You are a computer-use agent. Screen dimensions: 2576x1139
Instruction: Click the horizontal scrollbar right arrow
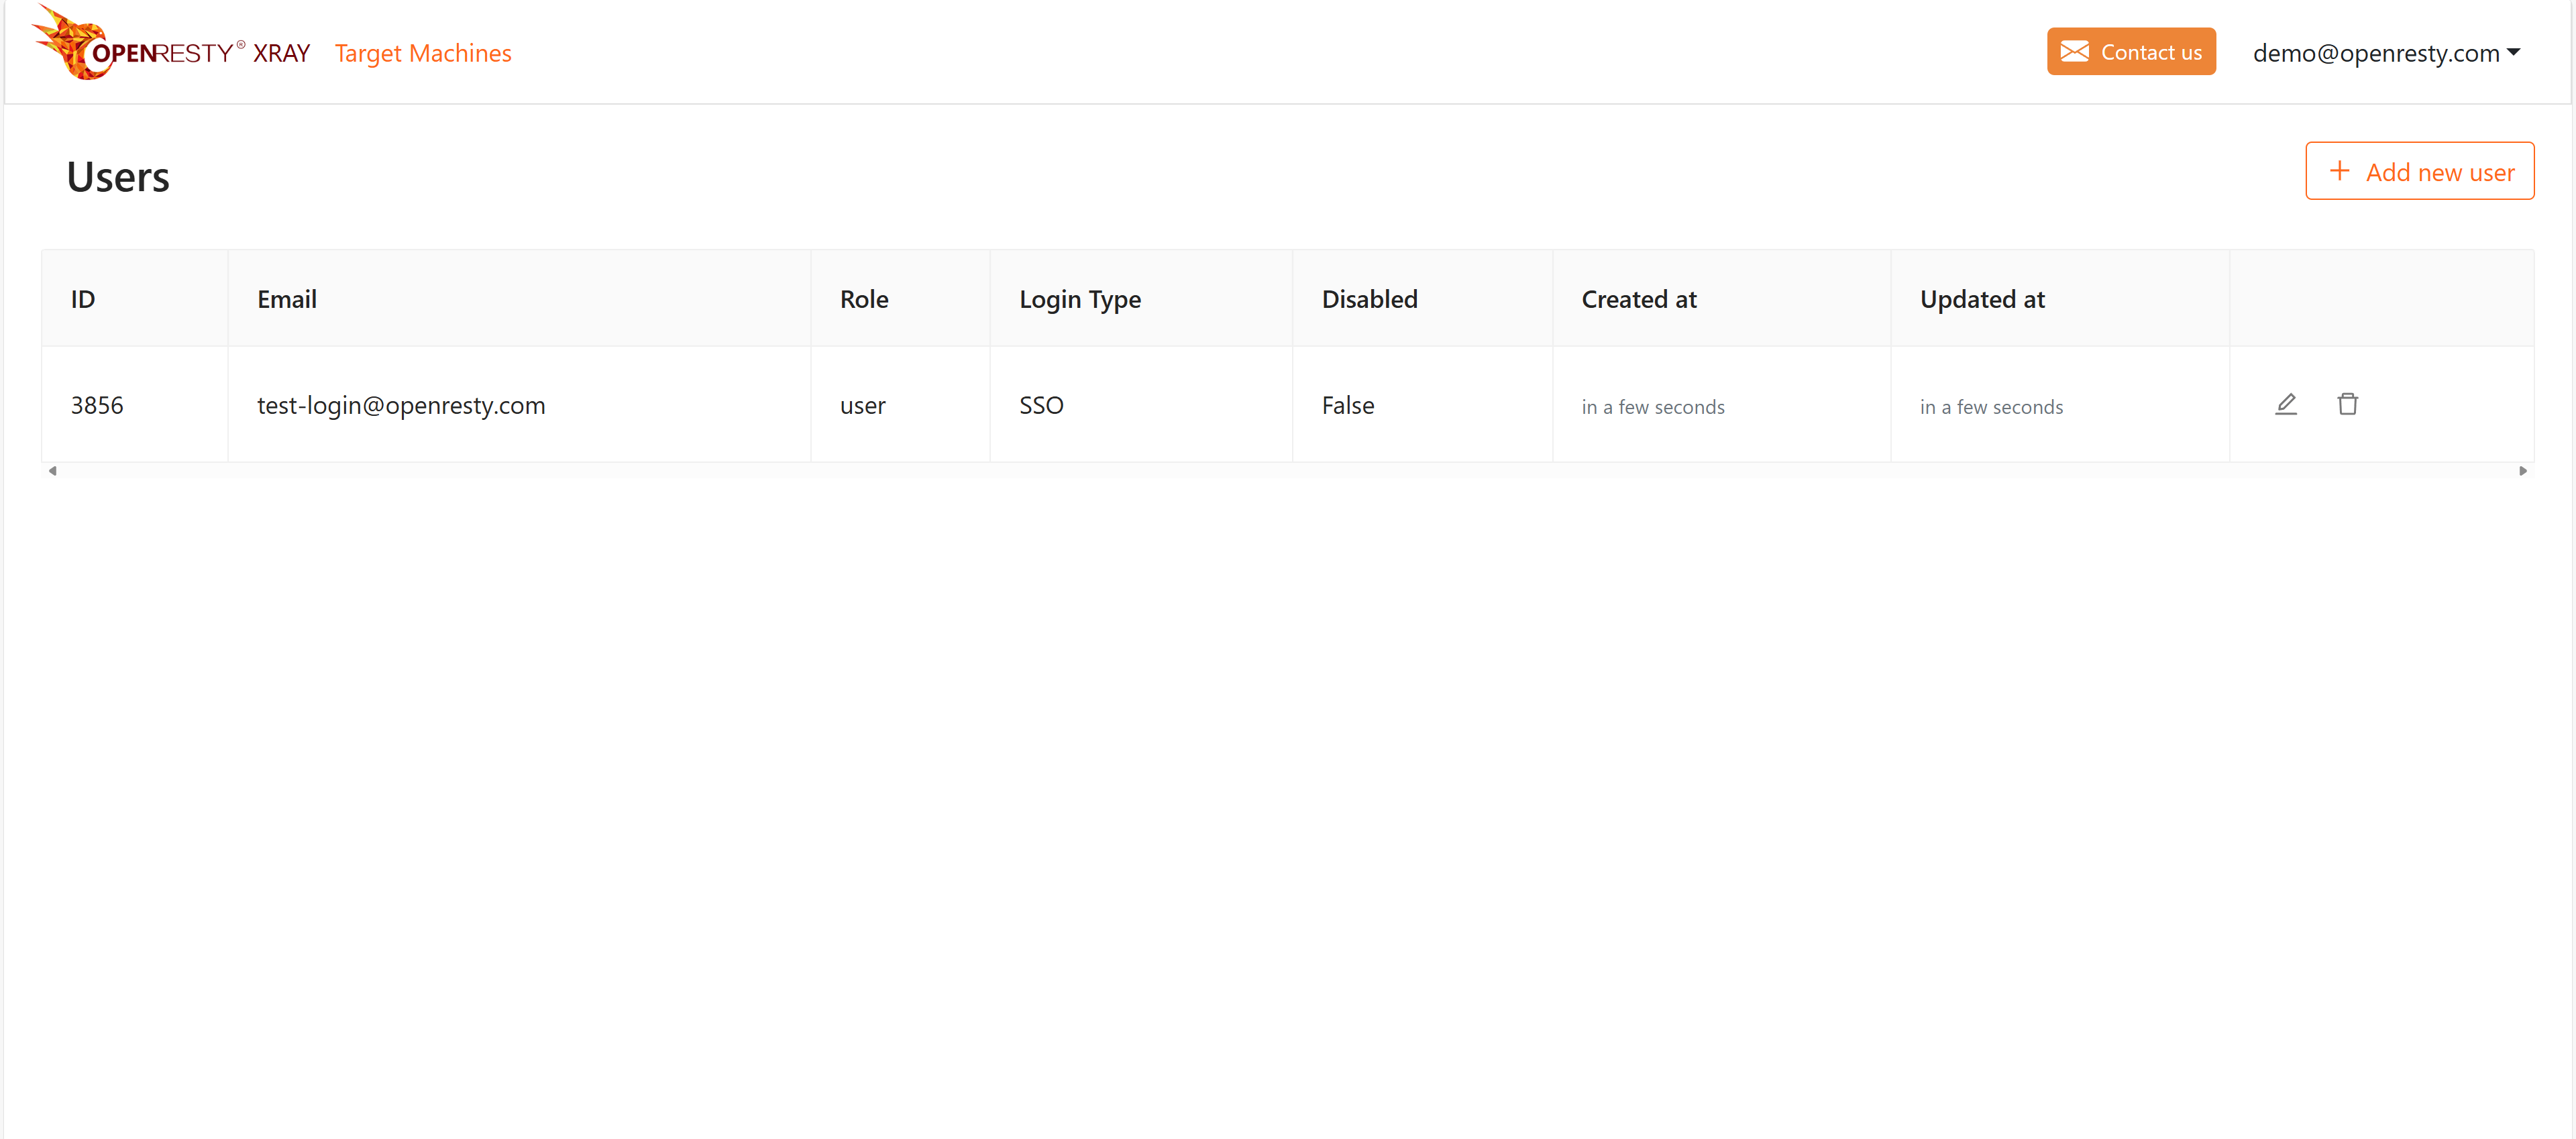click(2522, 470)
